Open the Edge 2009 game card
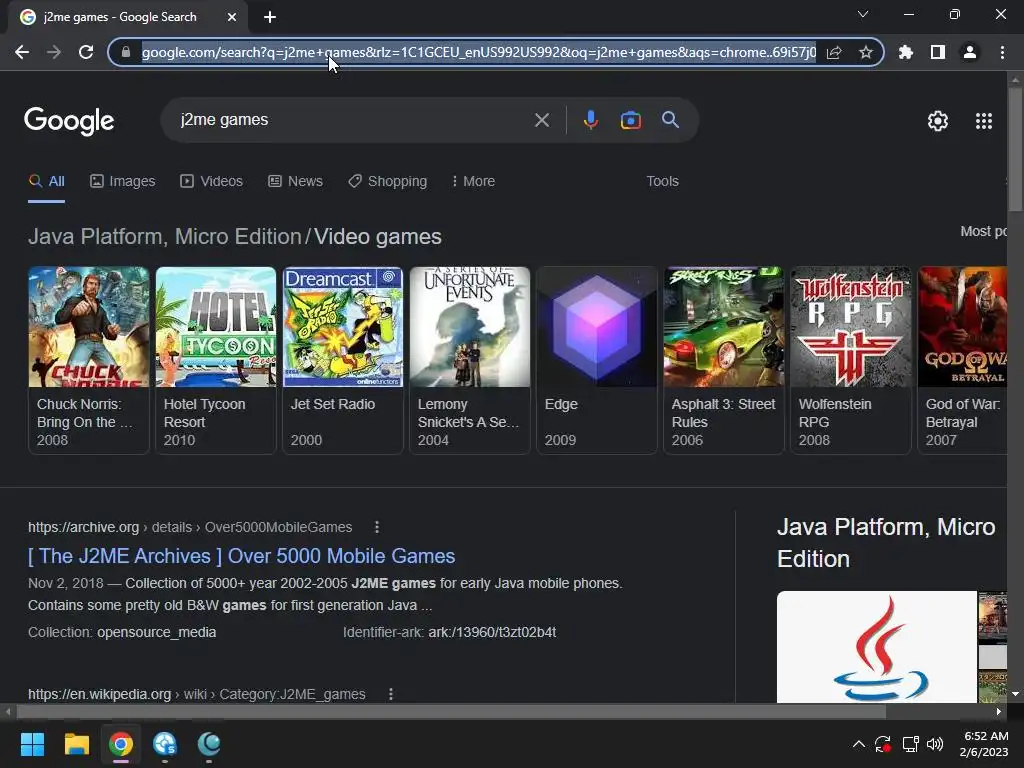 [x=597, y=360]
